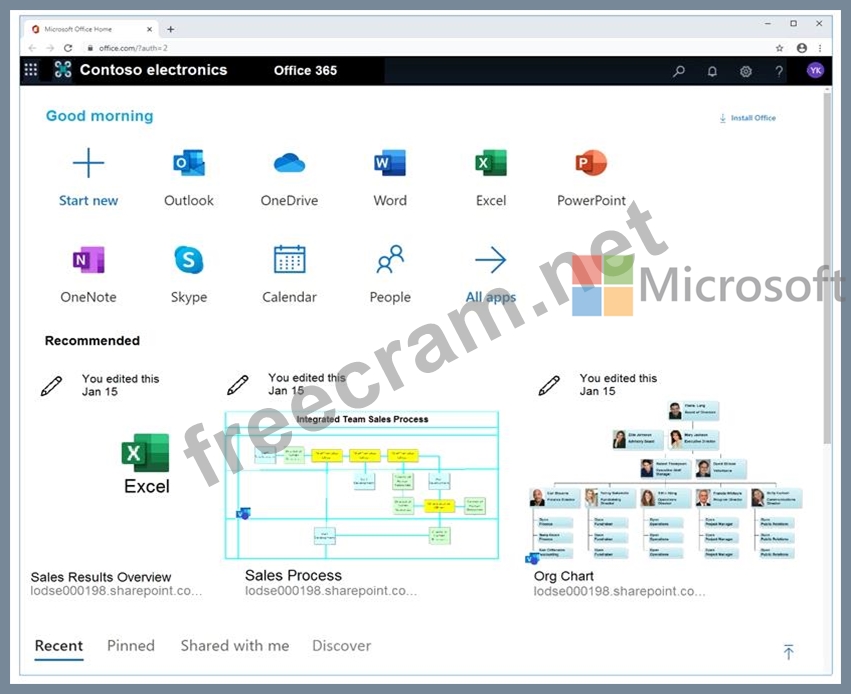Viewport: 851px width, 694px height.
Task: Click the All apps arrow
Action: [x=491, y=260]
